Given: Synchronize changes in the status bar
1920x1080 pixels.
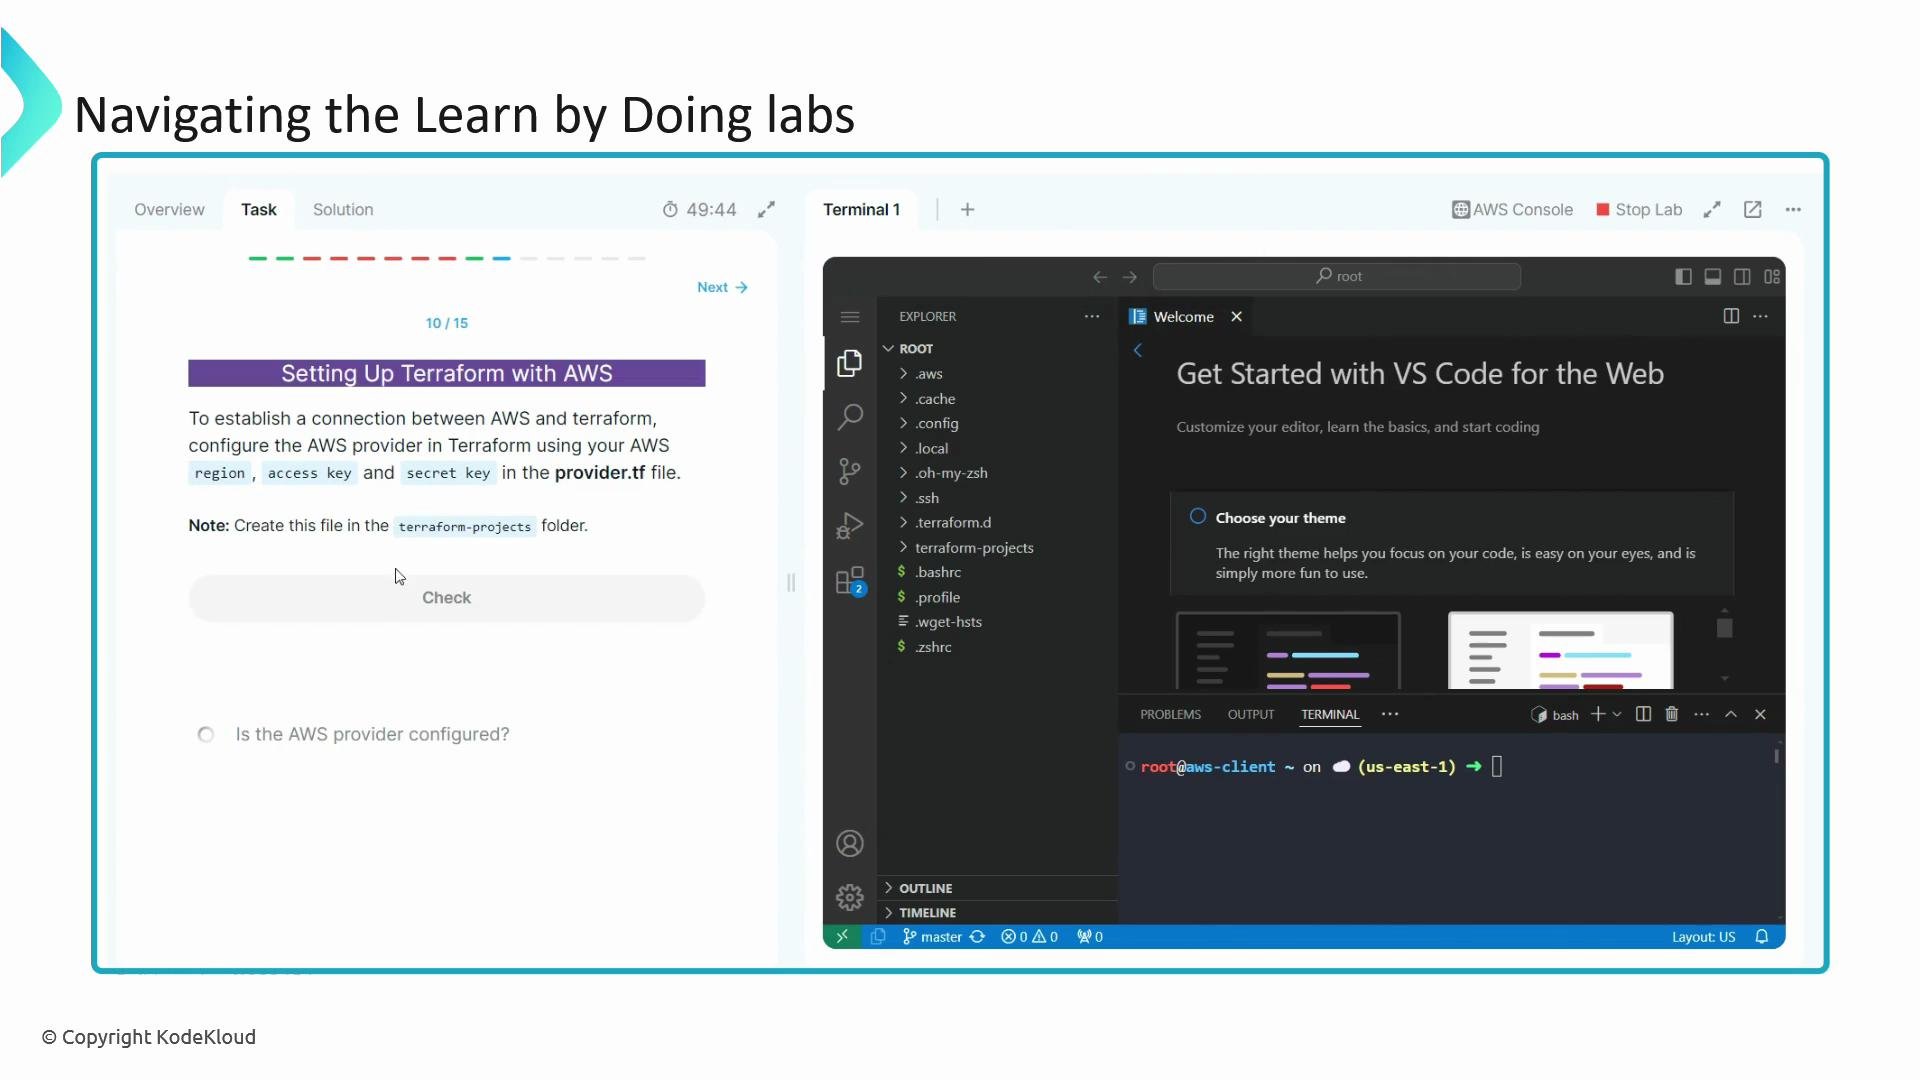Looking at the screenshot, I should coord(978,937).
